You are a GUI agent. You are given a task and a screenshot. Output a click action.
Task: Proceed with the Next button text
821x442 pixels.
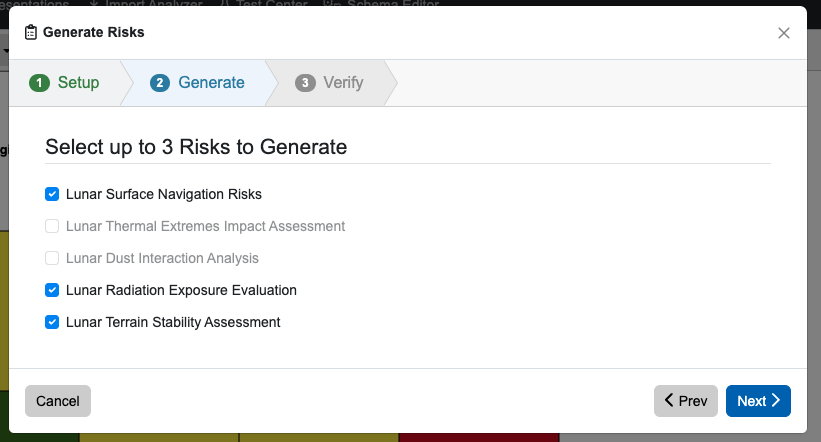[751, 401]
